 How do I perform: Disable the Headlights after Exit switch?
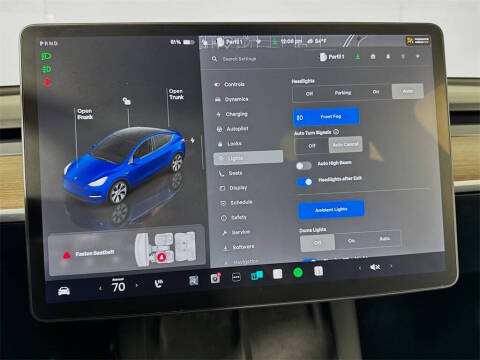coord(305,182)
